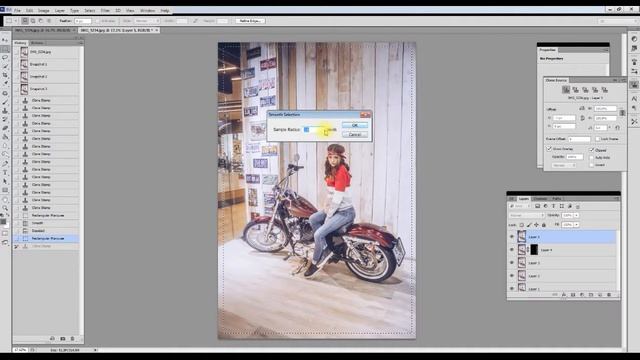Click the Intersect with Selection icon
This screenshot has height=360, width=640.
[49, 21]
